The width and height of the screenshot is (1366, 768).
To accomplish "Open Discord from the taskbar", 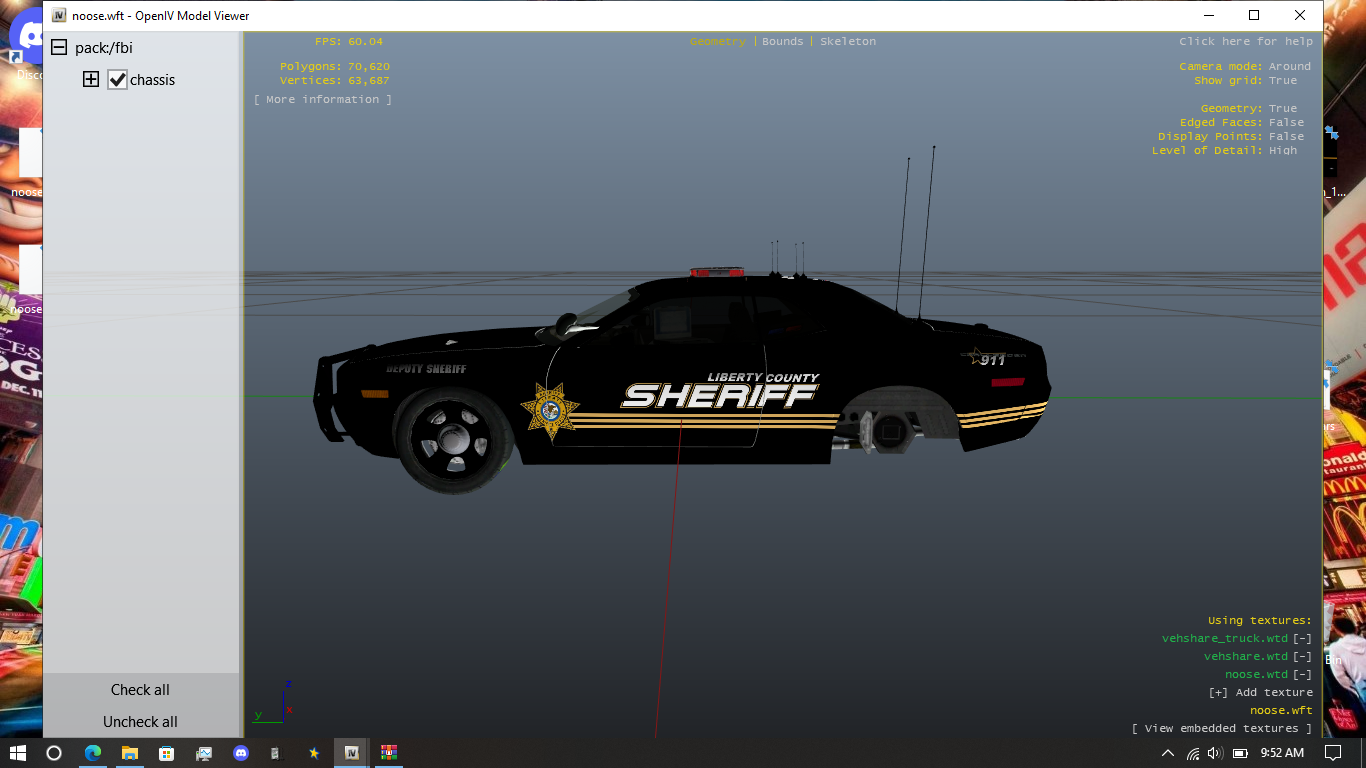I will click(240, 753).
